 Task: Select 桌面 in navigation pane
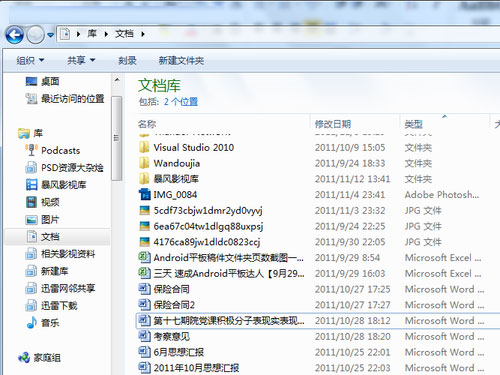(50, 81)
